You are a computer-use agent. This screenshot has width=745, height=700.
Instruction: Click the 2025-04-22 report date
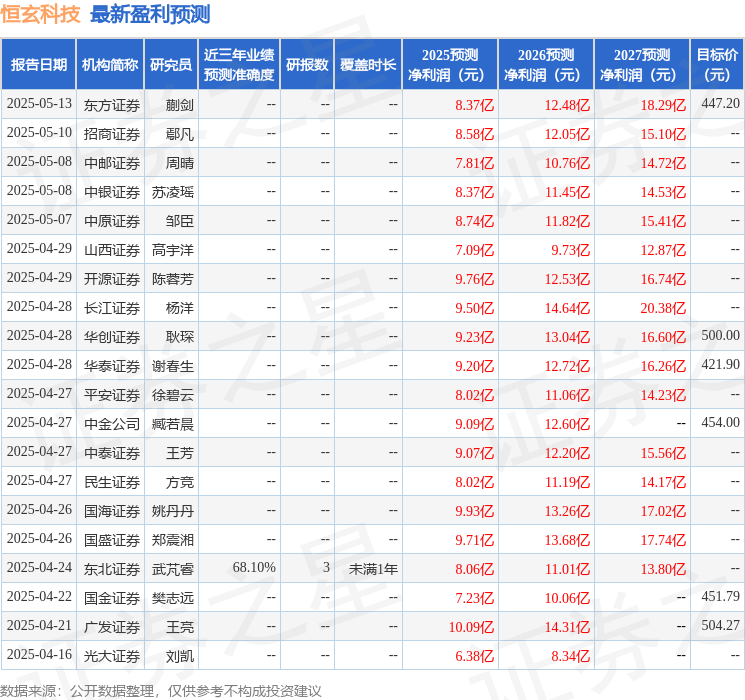(39, 596)
